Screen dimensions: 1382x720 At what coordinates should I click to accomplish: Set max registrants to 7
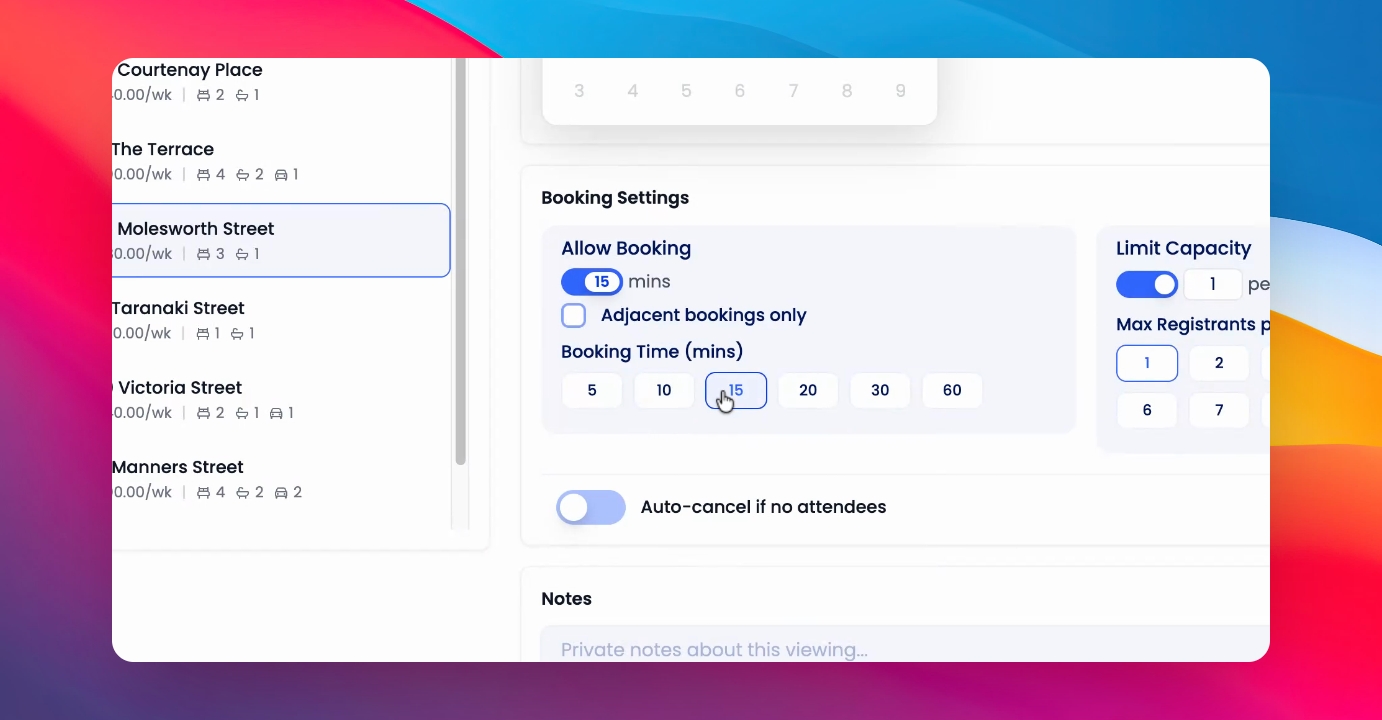coord(1219,410)
